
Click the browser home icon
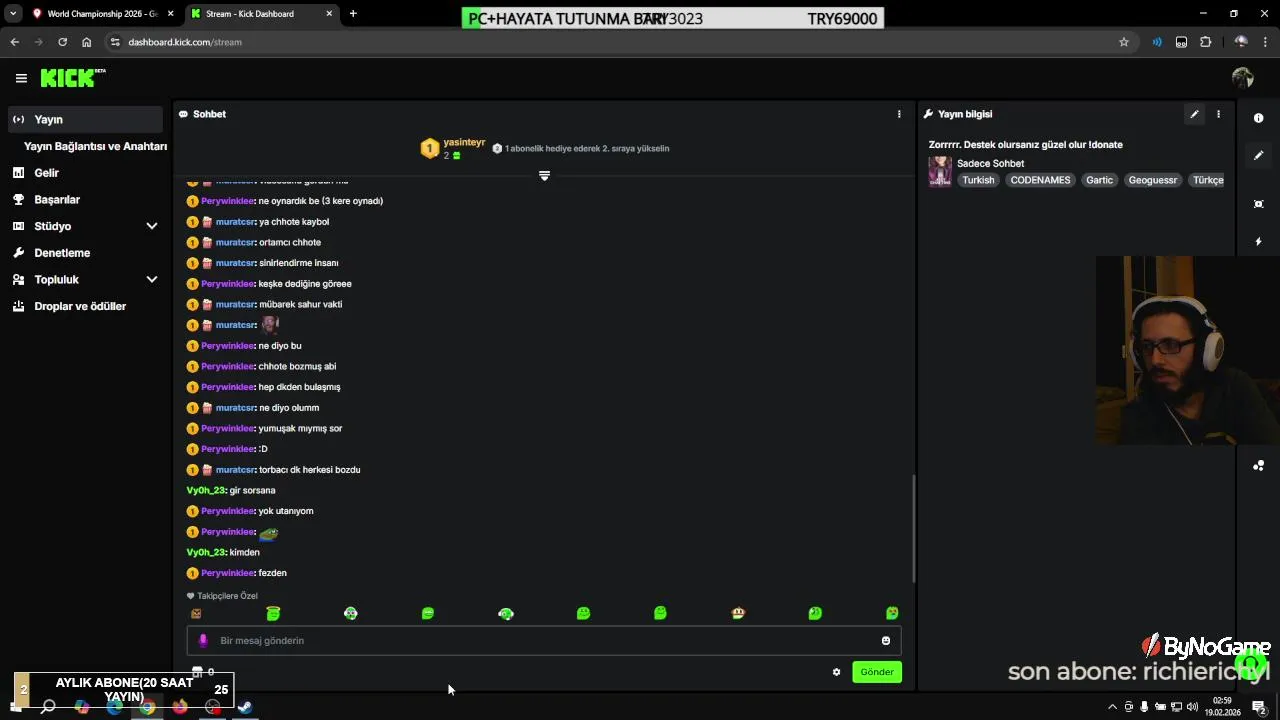point(87,42)
